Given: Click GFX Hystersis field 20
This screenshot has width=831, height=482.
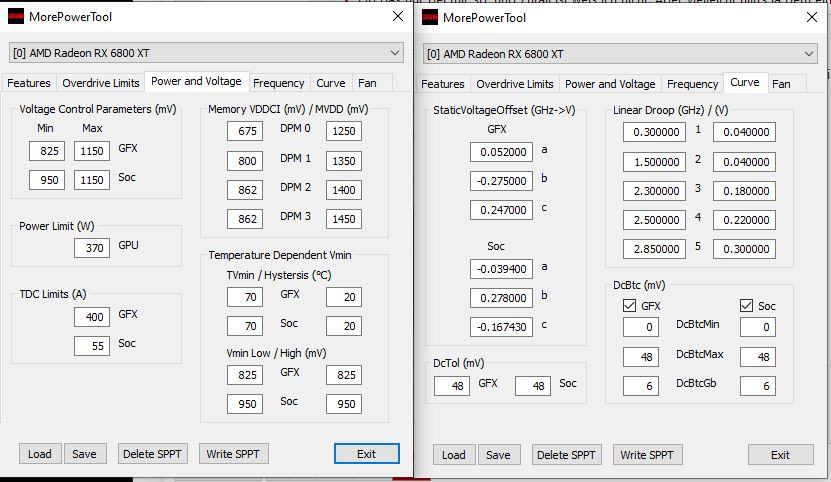Looking at the screenshot, I should [344, 297].
